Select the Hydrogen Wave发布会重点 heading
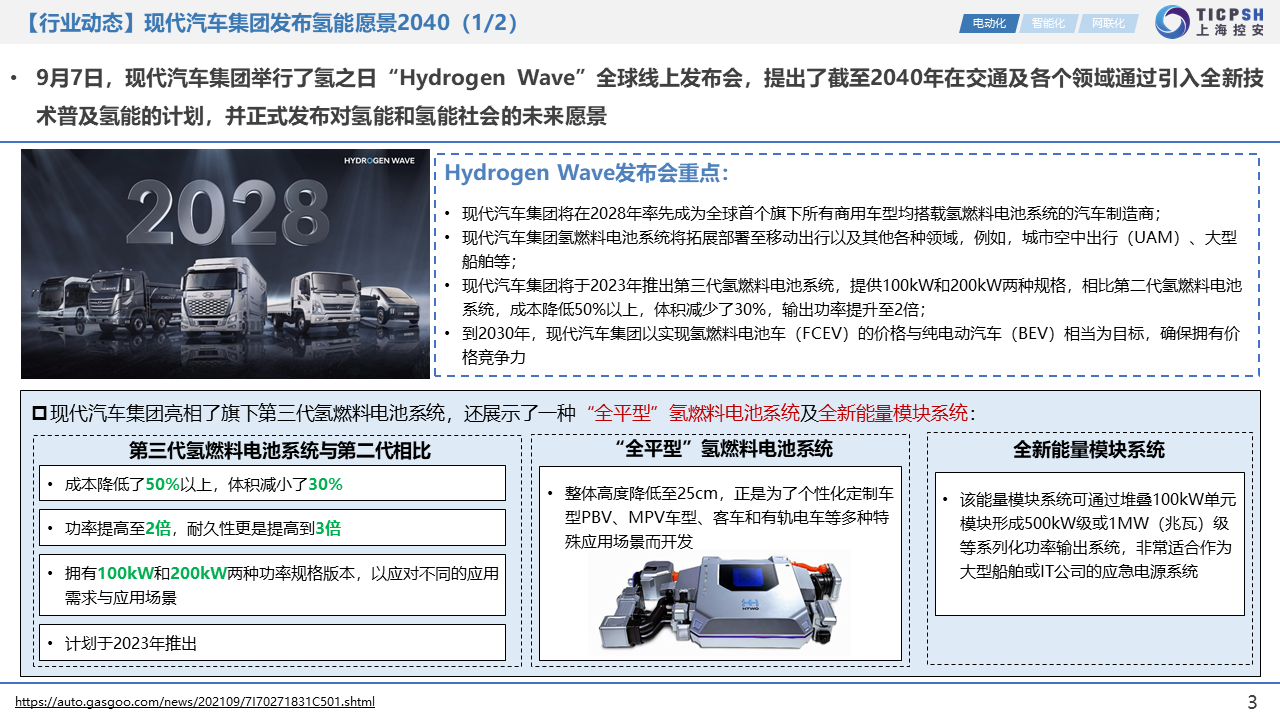 587,173
